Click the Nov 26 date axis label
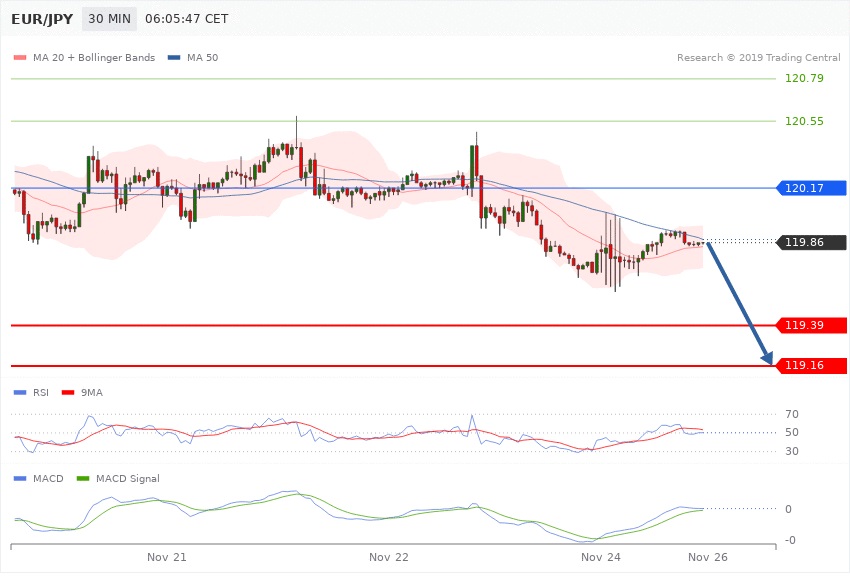Image resolution: width=850 pixels, height=576 pixels. click(707, 556)
